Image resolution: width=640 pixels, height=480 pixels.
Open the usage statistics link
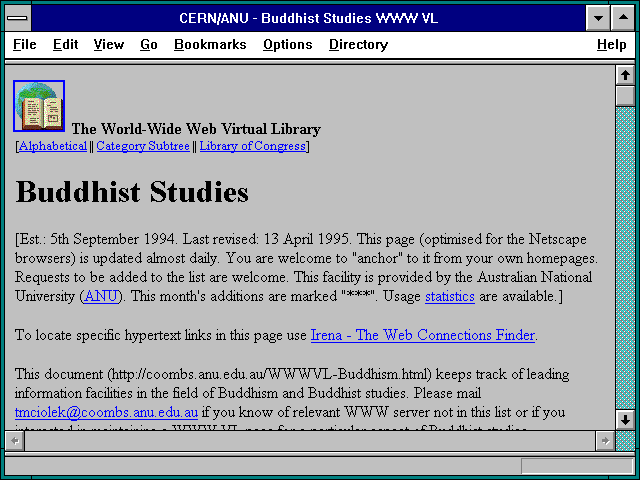(450, 296)
